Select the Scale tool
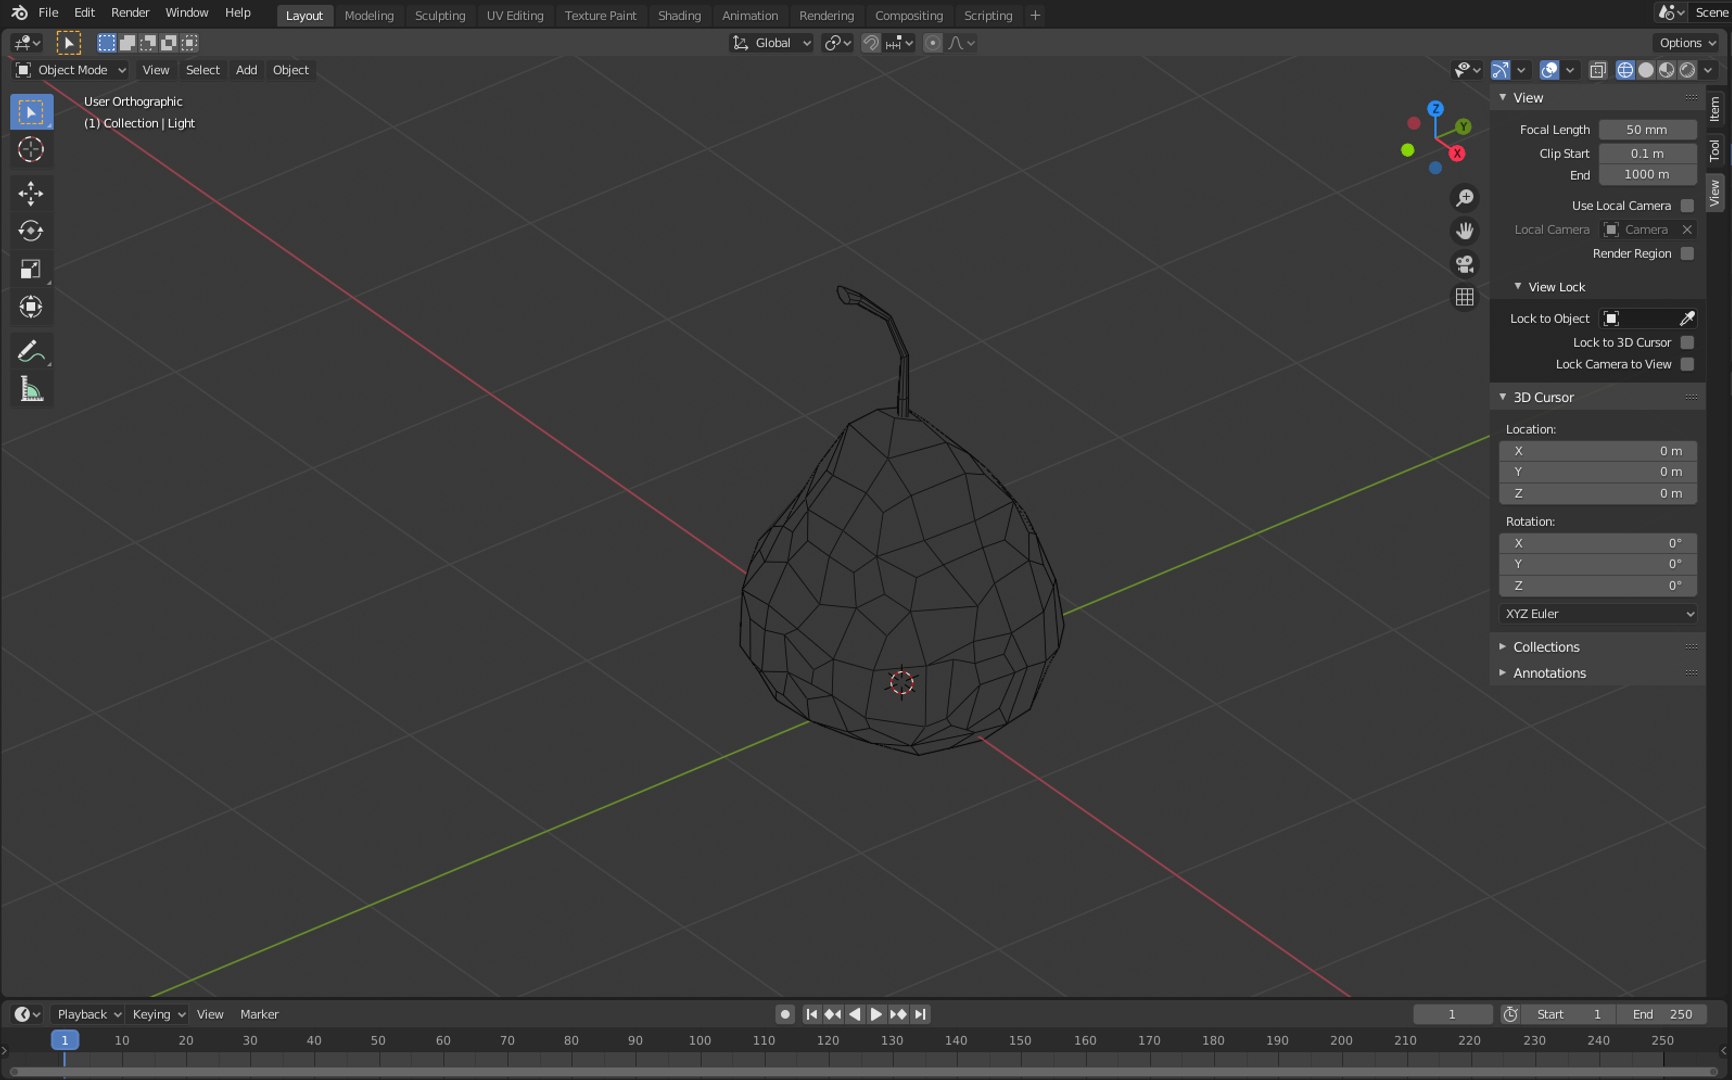 pyautogui.click(x=31, y=269)
